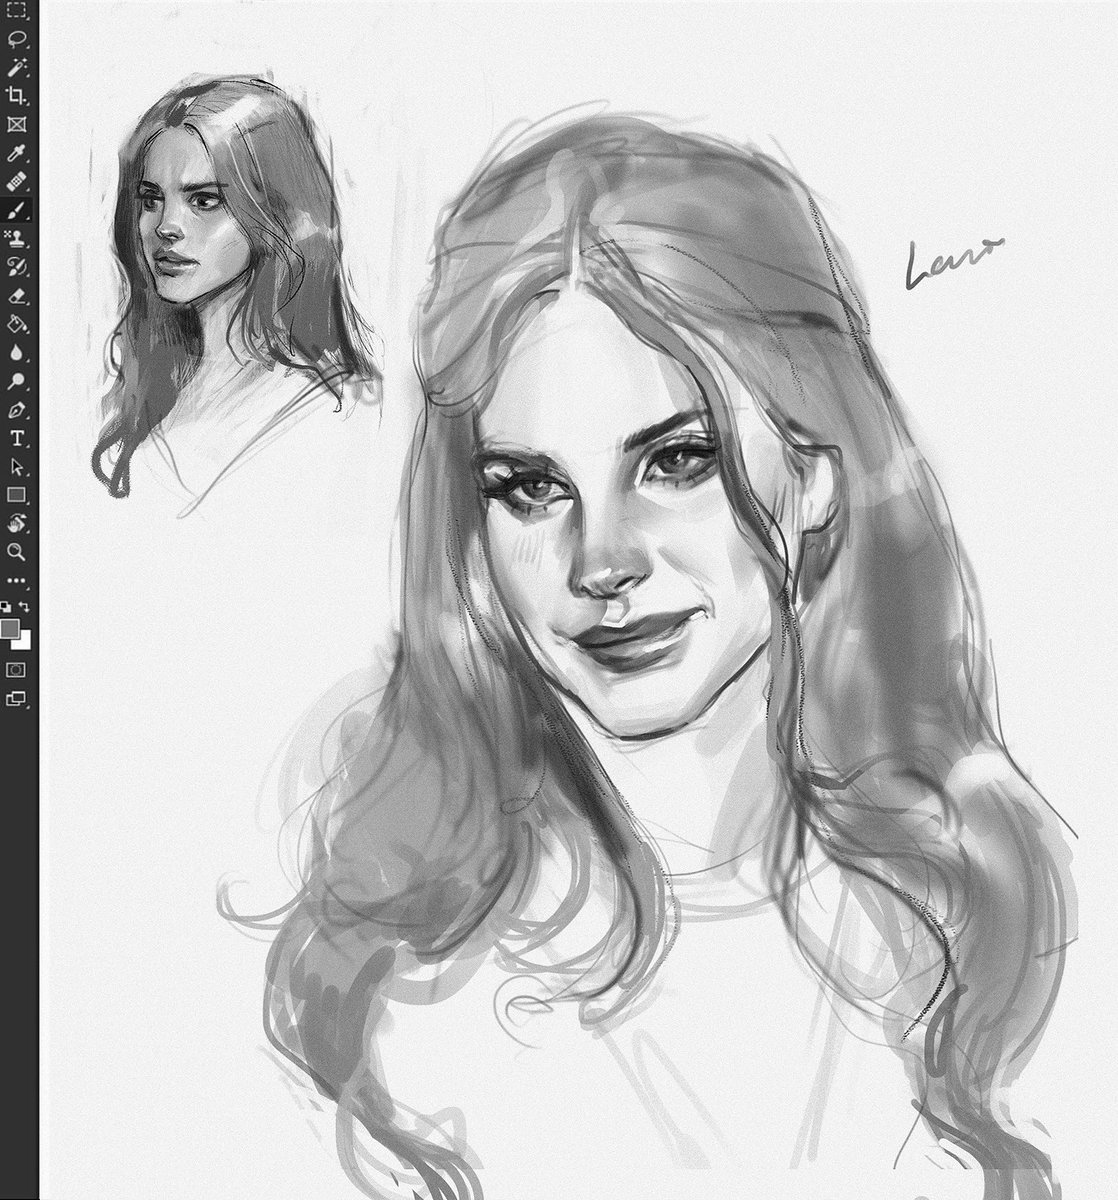Select the Paint Bucket tool

click(x=17, y=324)
